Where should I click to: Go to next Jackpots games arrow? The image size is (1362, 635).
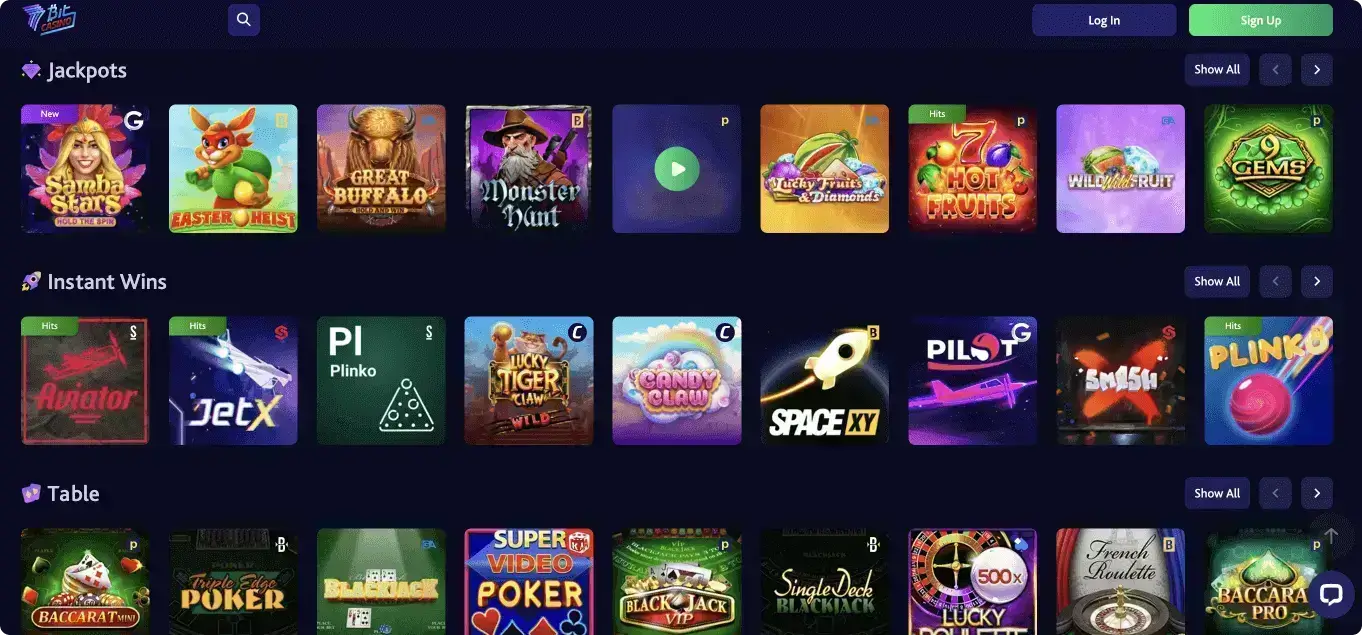[x=1317, y=70]
